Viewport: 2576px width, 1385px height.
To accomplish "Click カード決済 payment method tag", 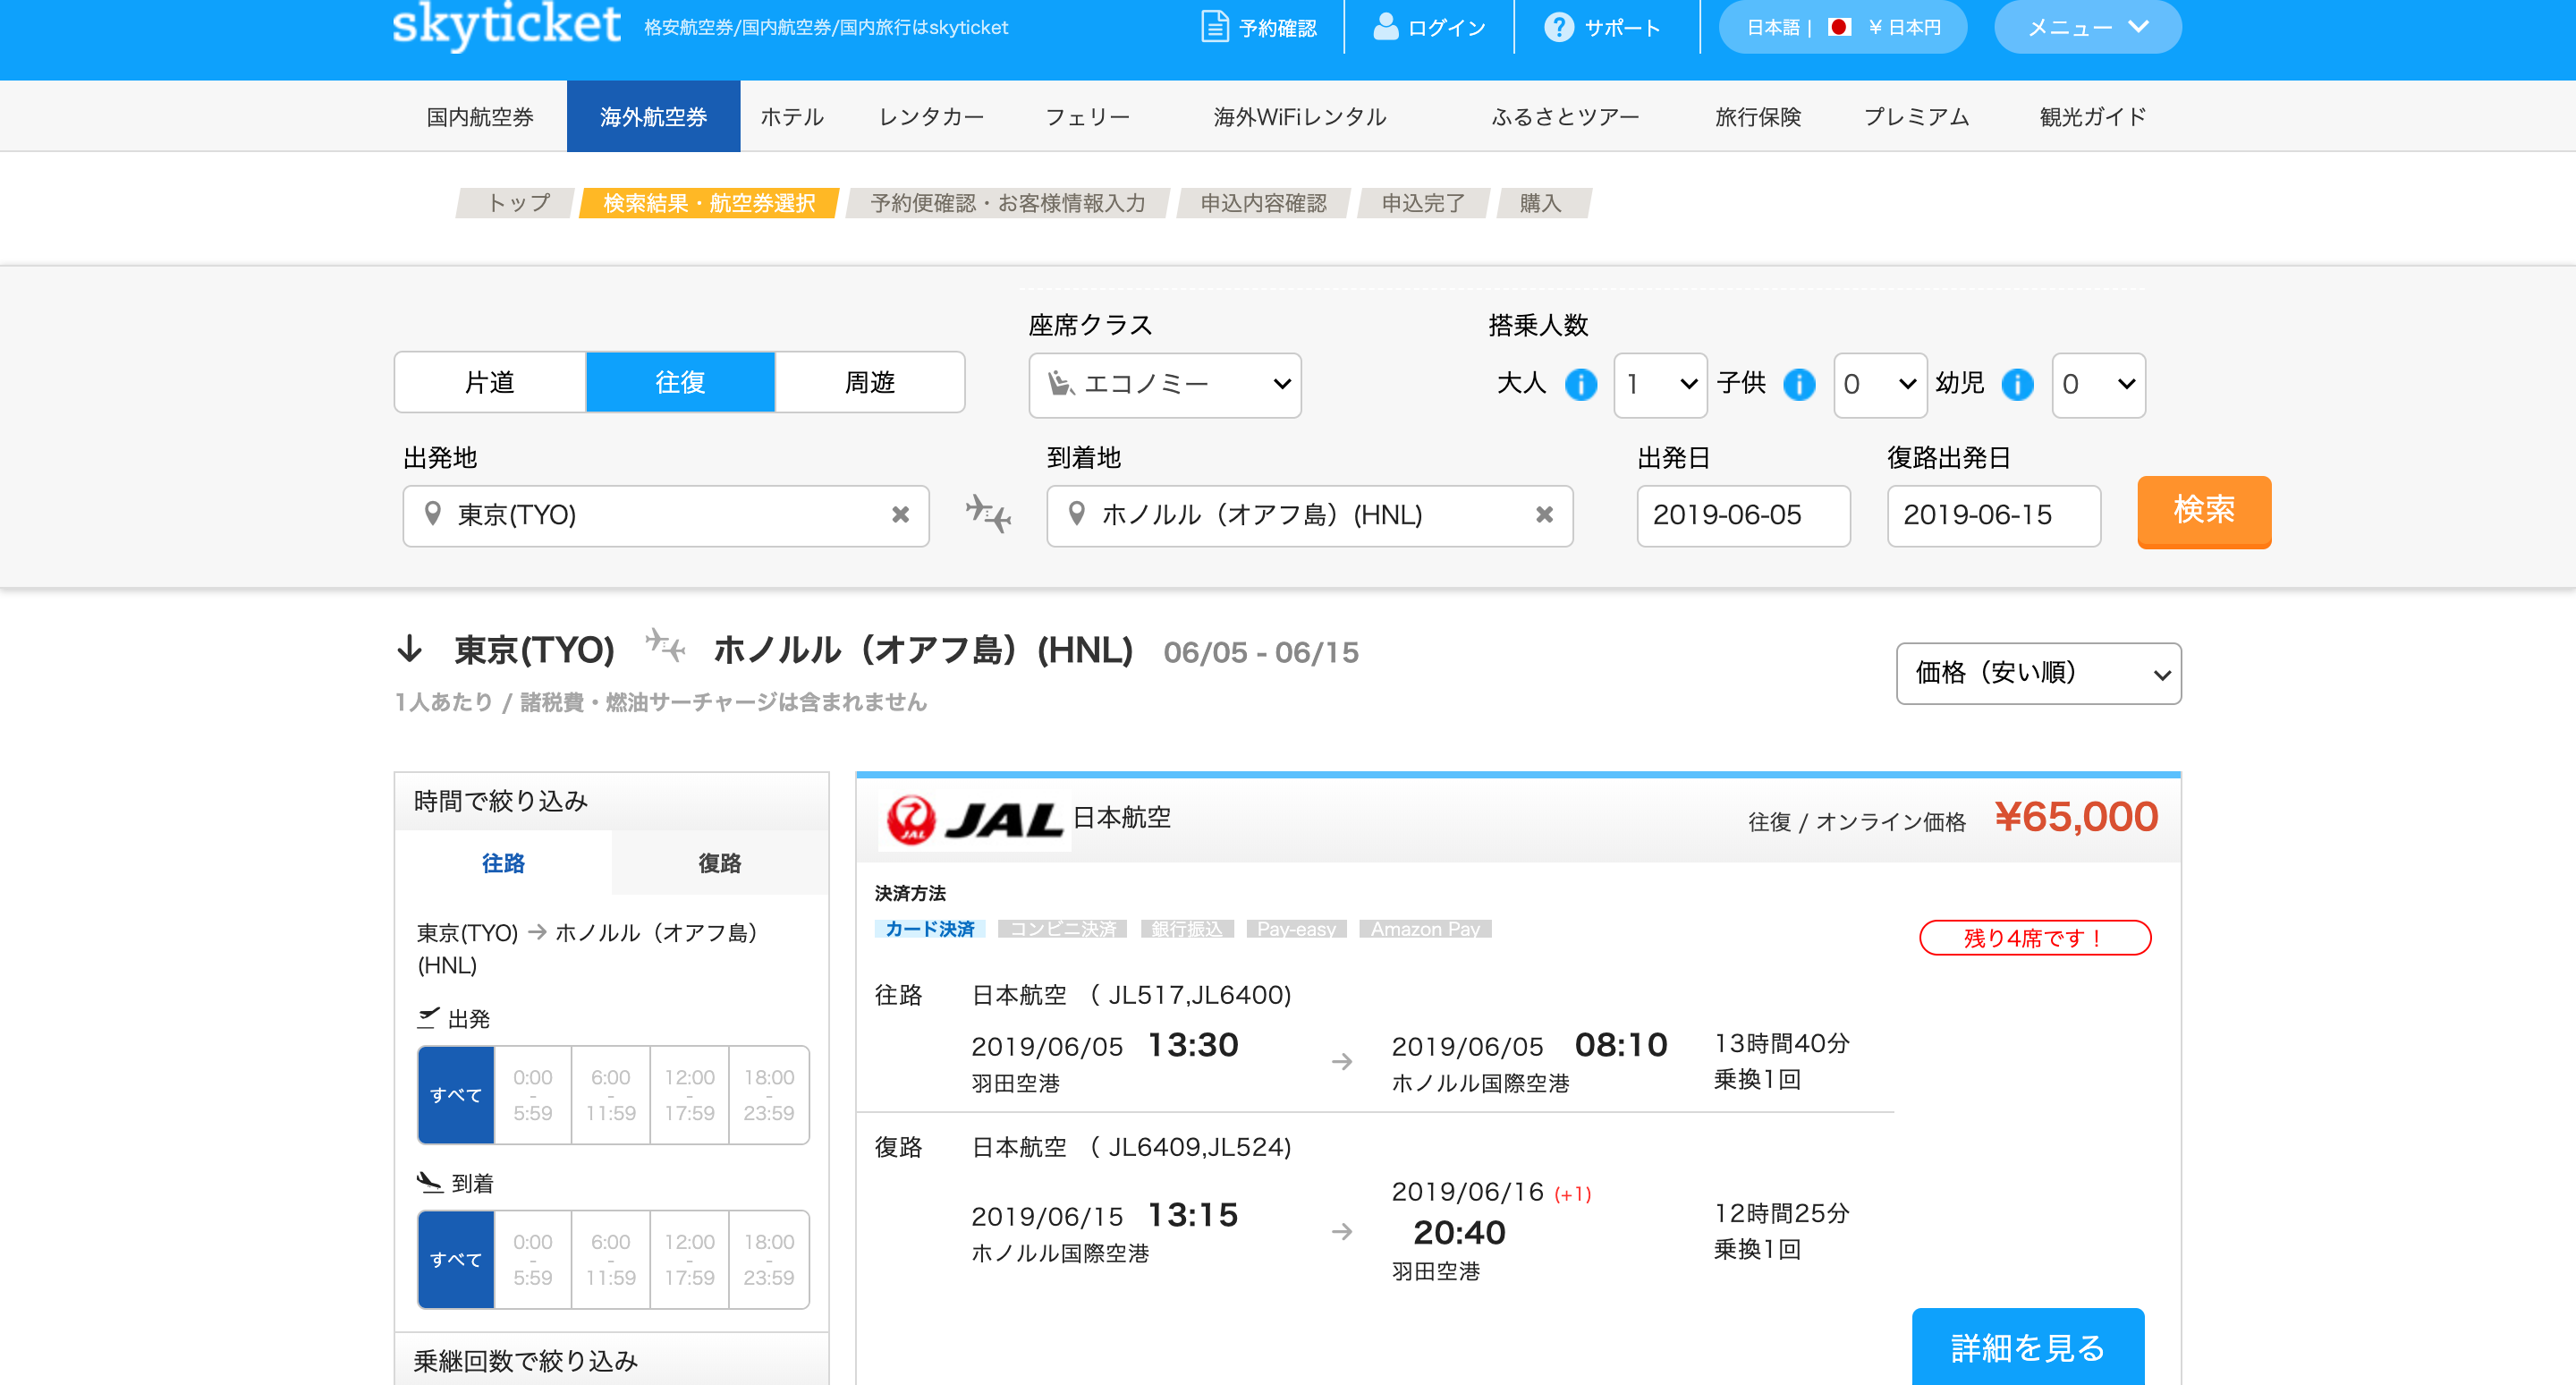I will (930, 929).
